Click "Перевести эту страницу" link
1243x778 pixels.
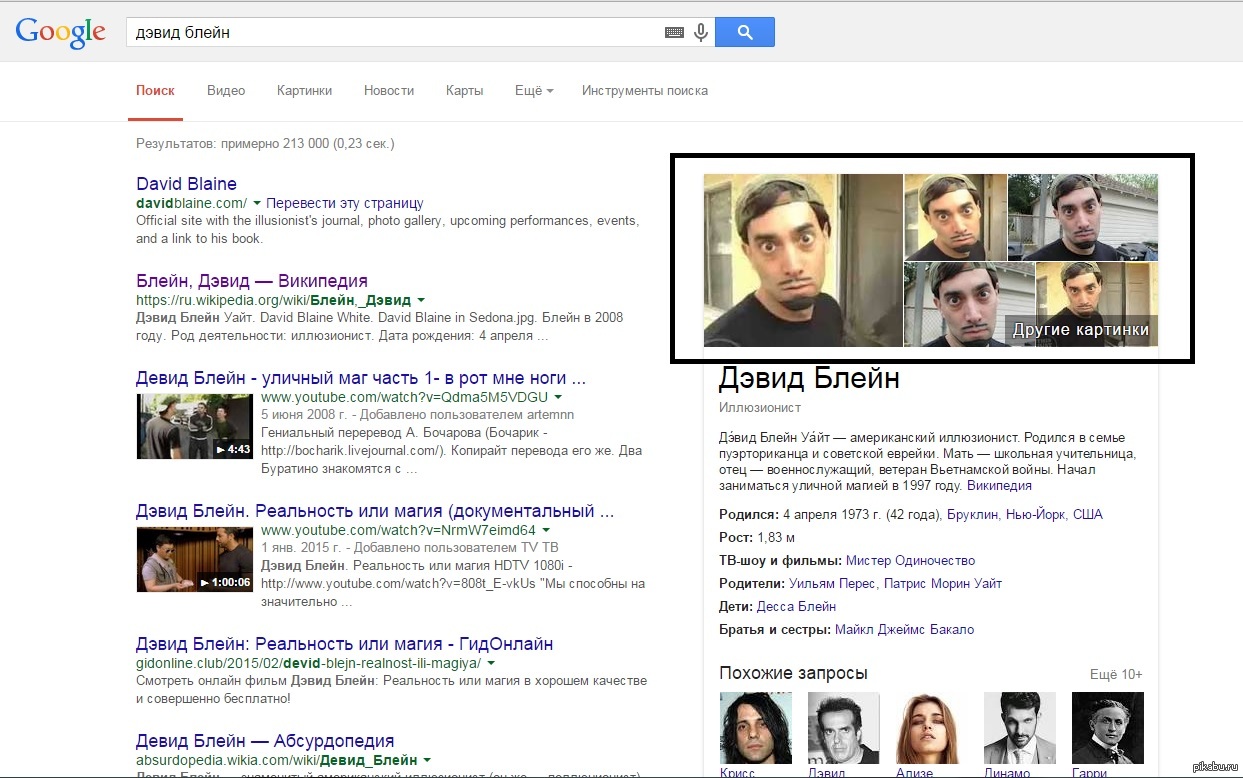345,203
